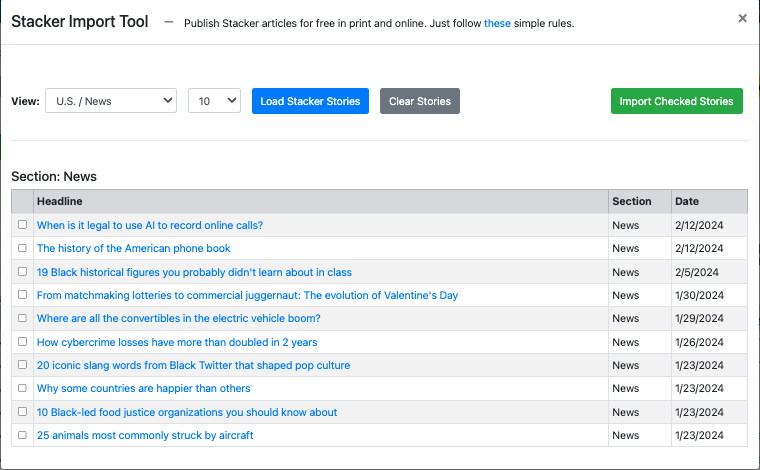Click the Stacker Import Tool title

point(79,22)
